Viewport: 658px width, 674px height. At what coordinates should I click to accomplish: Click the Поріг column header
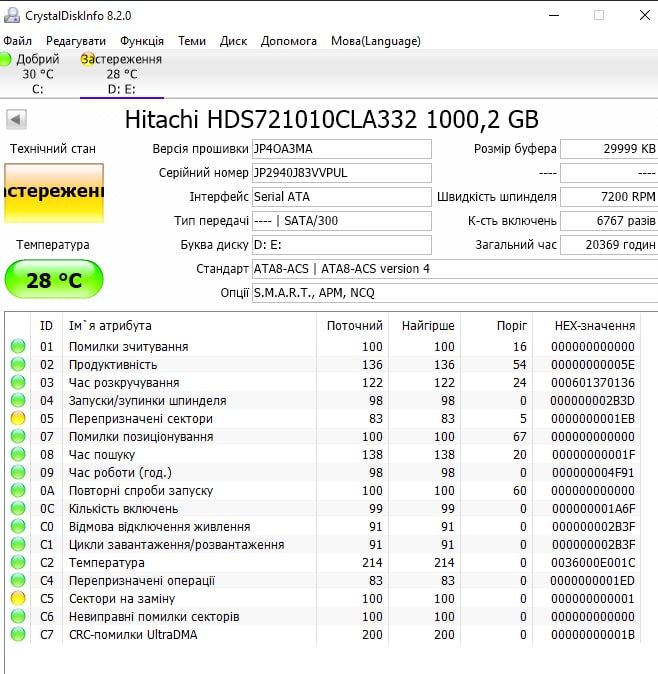(497, 326)
